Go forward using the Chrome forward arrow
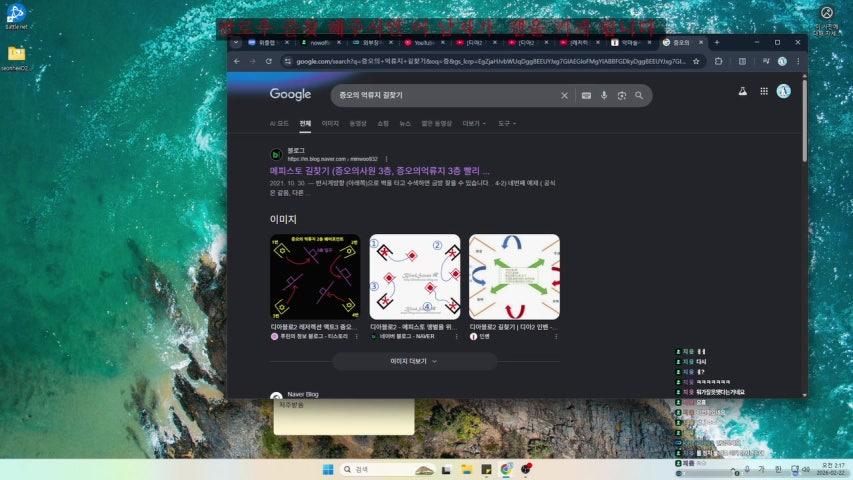Screen dimensions: 853x480 252,61
